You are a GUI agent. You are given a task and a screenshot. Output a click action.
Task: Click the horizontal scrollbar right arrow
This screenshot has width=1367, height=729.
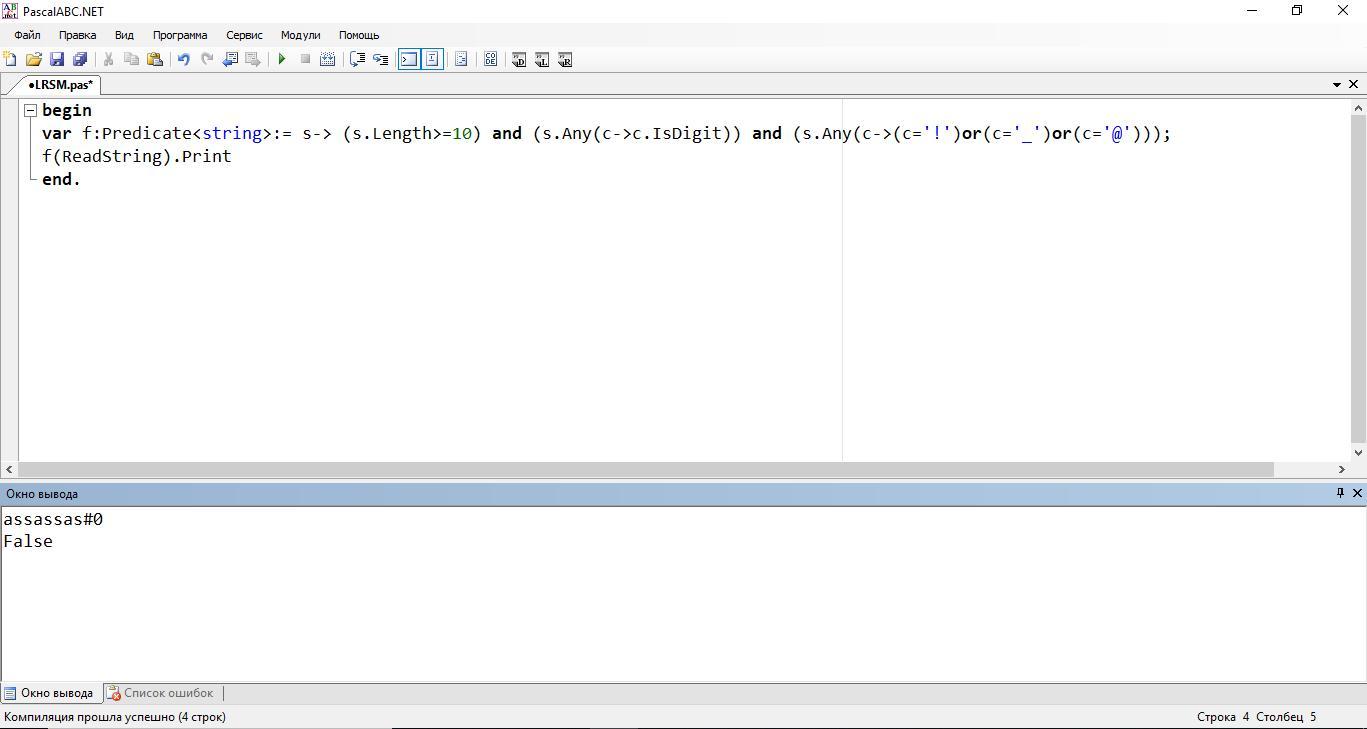click(x=1342, y=469)
